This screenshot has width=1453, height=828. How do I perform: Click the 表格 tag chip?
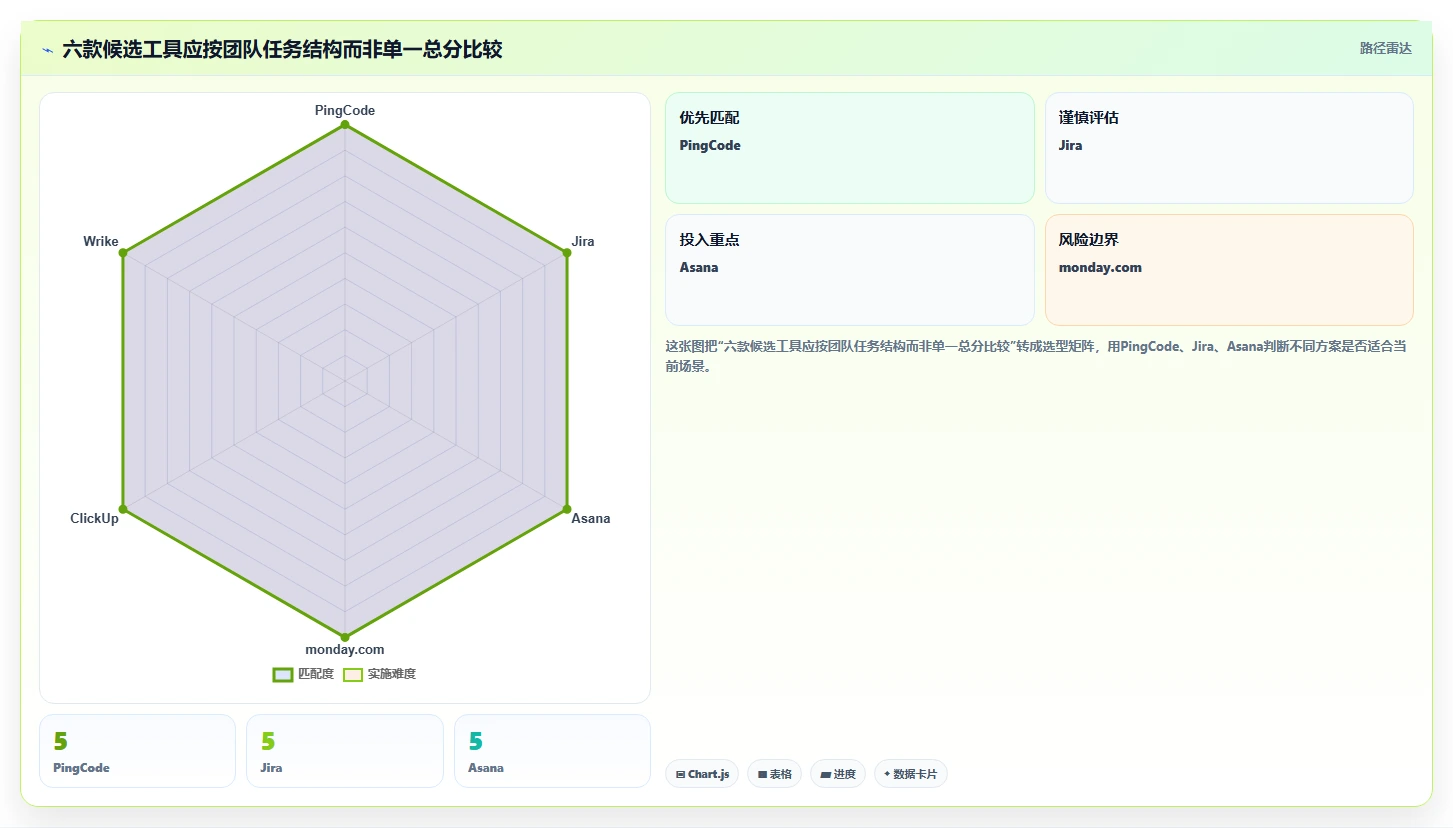tap(774, 774)
